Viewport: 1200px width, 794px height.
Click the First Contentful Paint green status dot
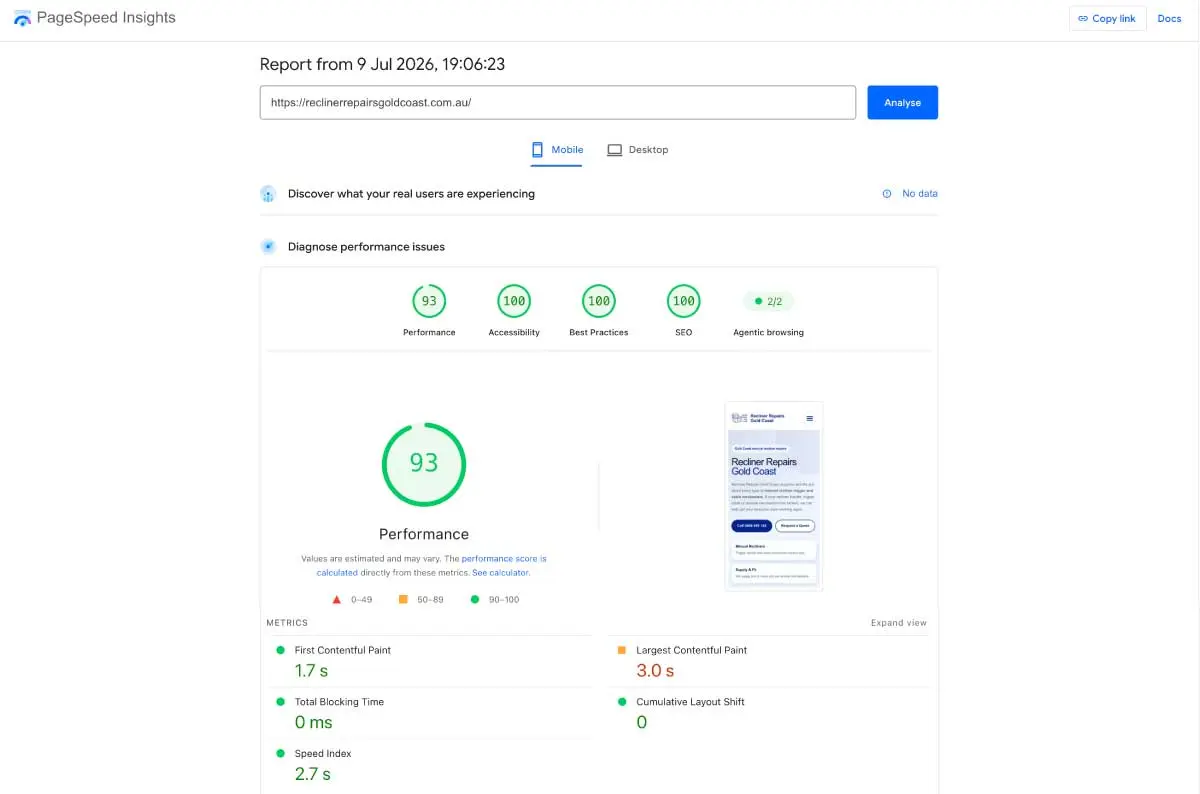click(280, 650)
